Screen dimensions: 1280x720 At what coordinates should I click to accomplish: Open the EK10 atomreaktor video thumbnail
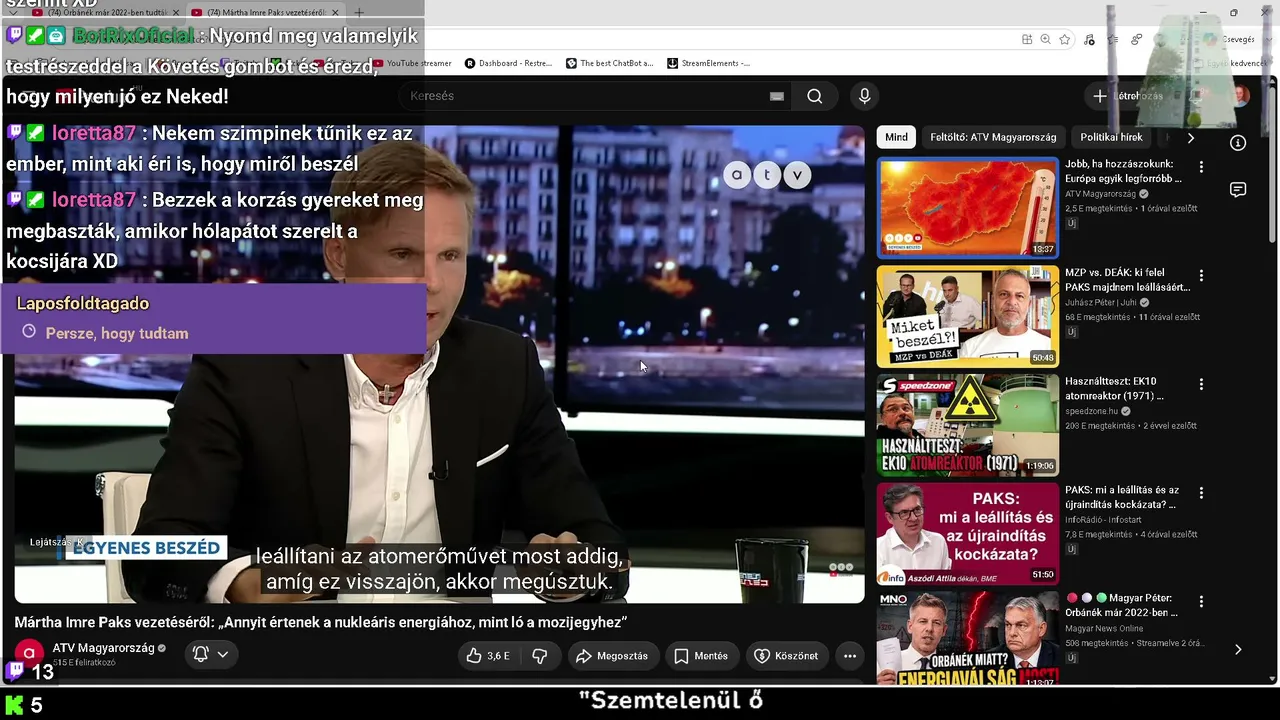(x=968, y=425)
